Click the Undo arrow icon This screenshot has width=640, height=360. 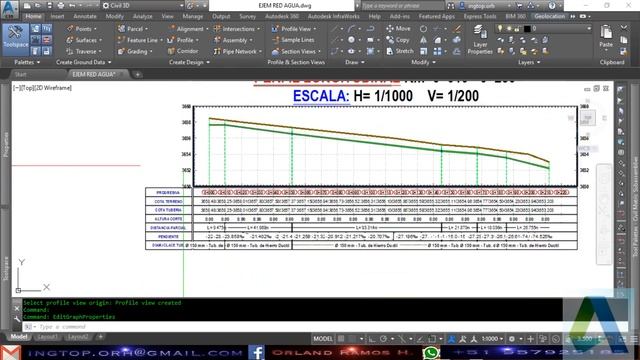pos(72,6)
